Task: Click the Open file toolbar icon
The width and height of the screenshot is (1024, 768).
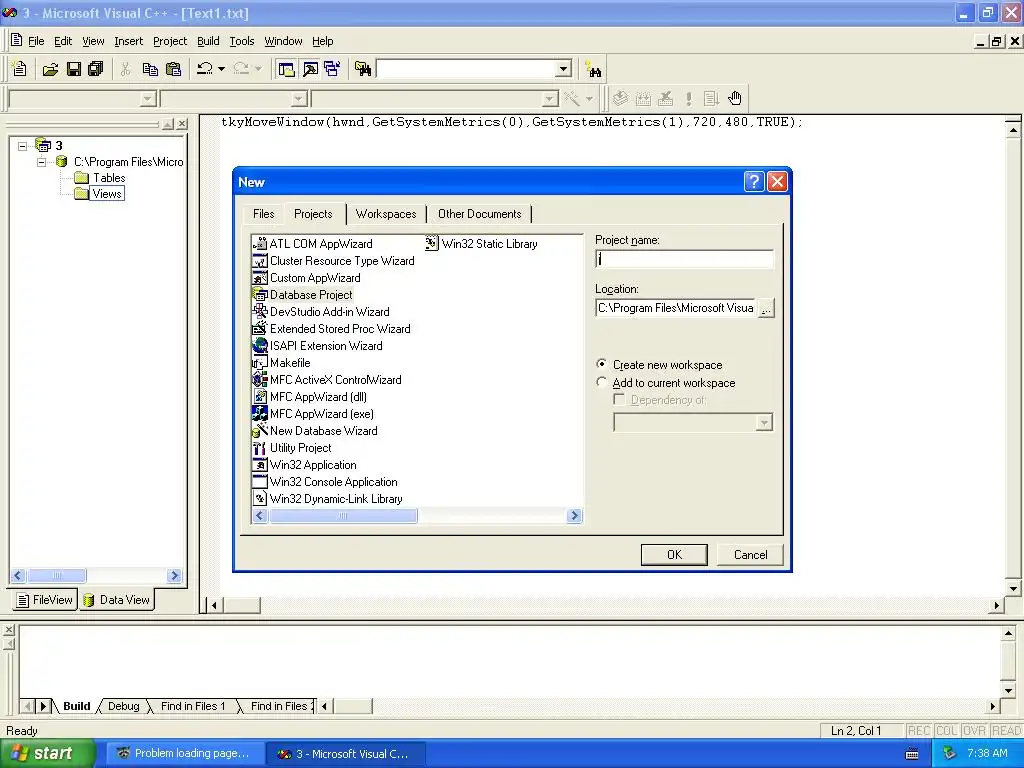Action: 50,69
